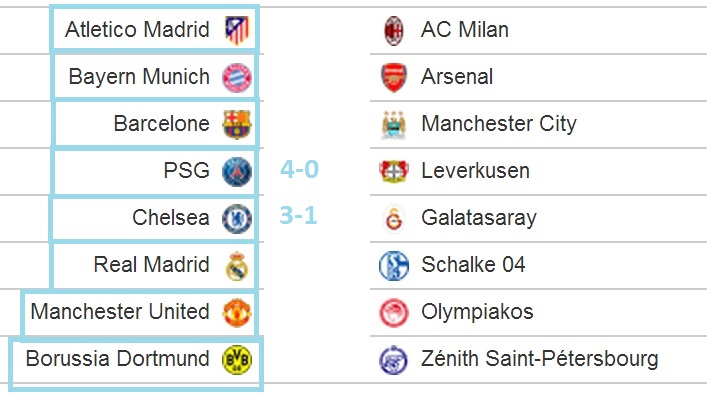Select the PSG team logo
707x395 pixels.
pyautogui.click(x=237, y=172)
